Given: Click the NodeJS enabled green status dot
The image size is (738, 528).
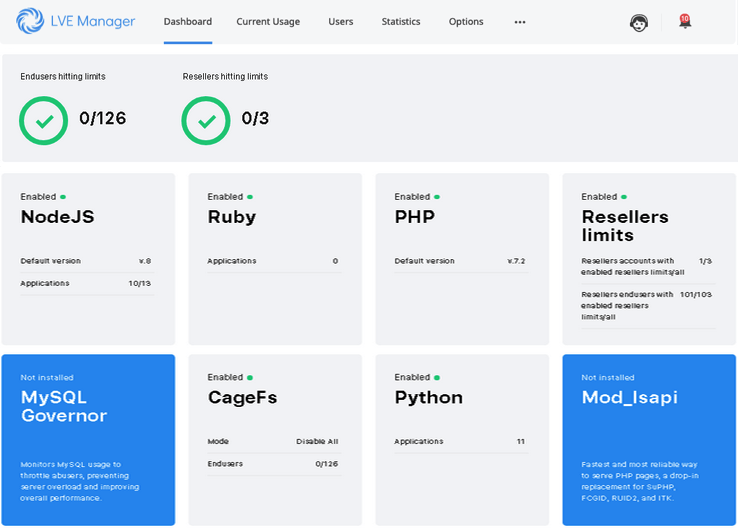Looking at the screenshot, I should [63, 197].
